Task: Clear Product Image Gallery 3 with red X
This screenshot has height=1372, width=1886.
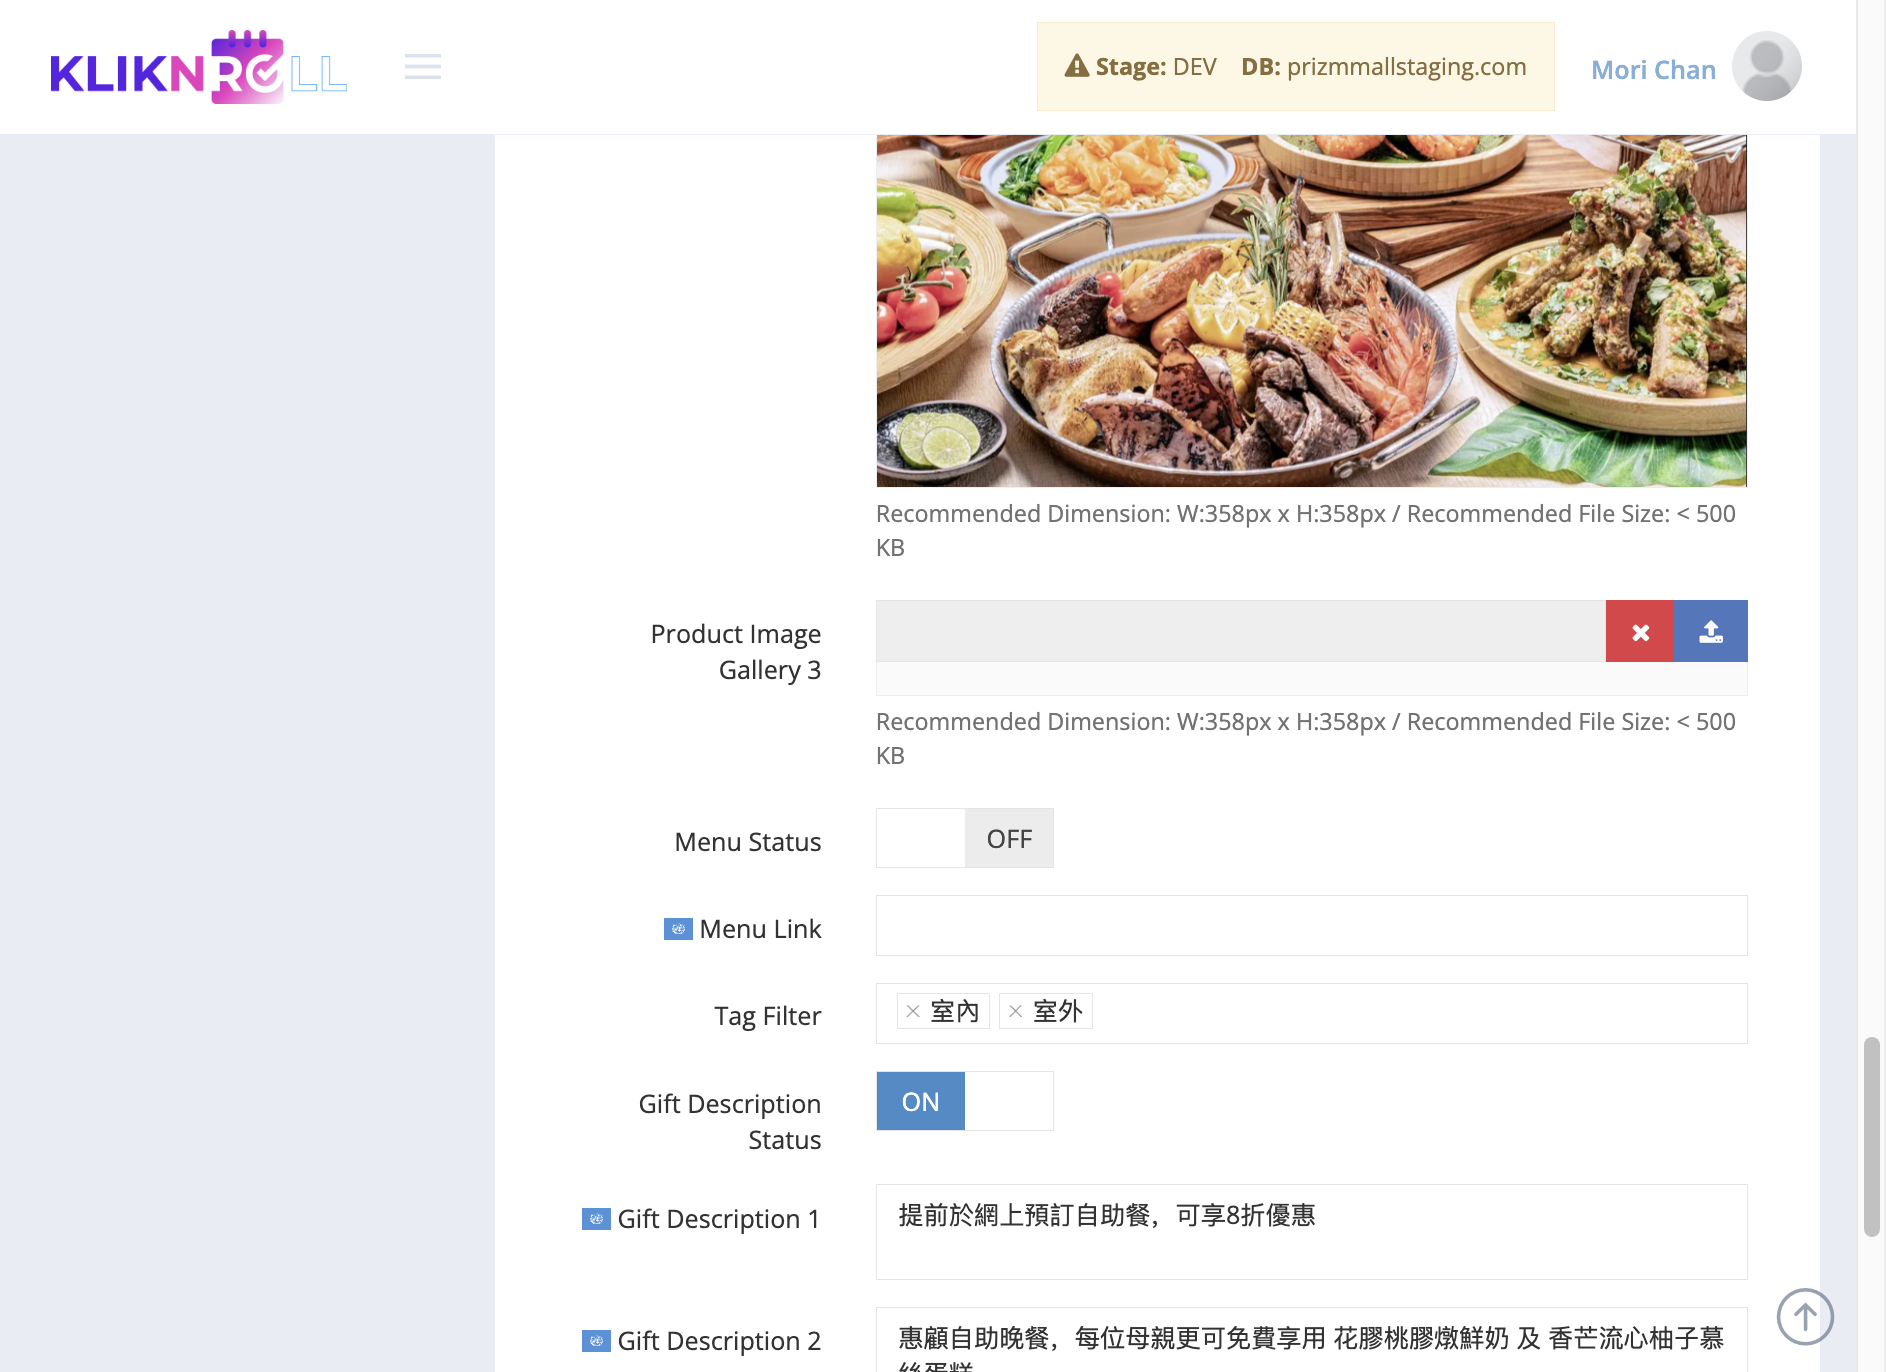Action: pos(1640,631)
